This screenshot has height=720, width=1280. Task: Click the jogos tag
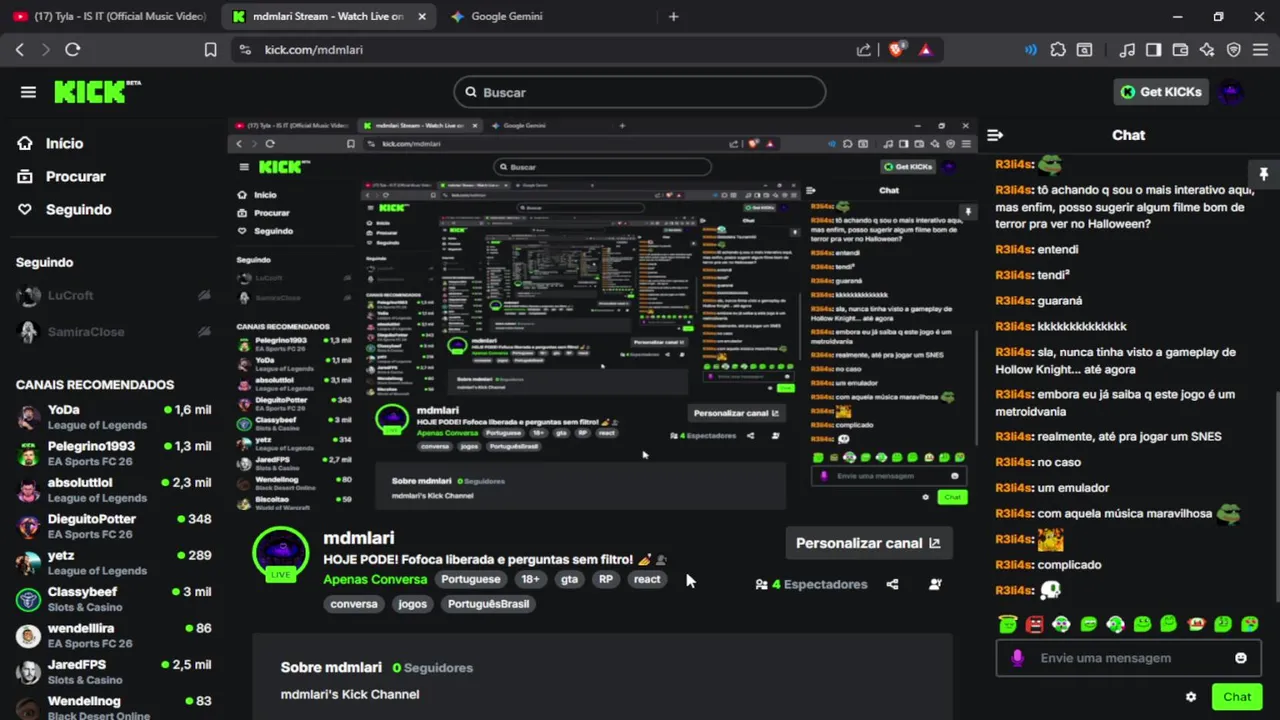[x=412, y=604]
